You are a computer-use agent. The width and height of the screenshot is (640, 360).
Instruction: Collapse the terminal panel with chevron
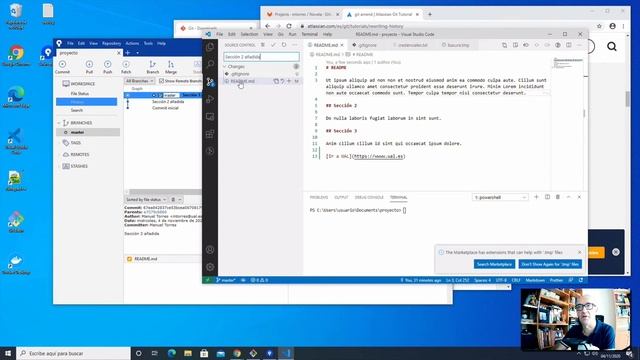tap(569, 197)
